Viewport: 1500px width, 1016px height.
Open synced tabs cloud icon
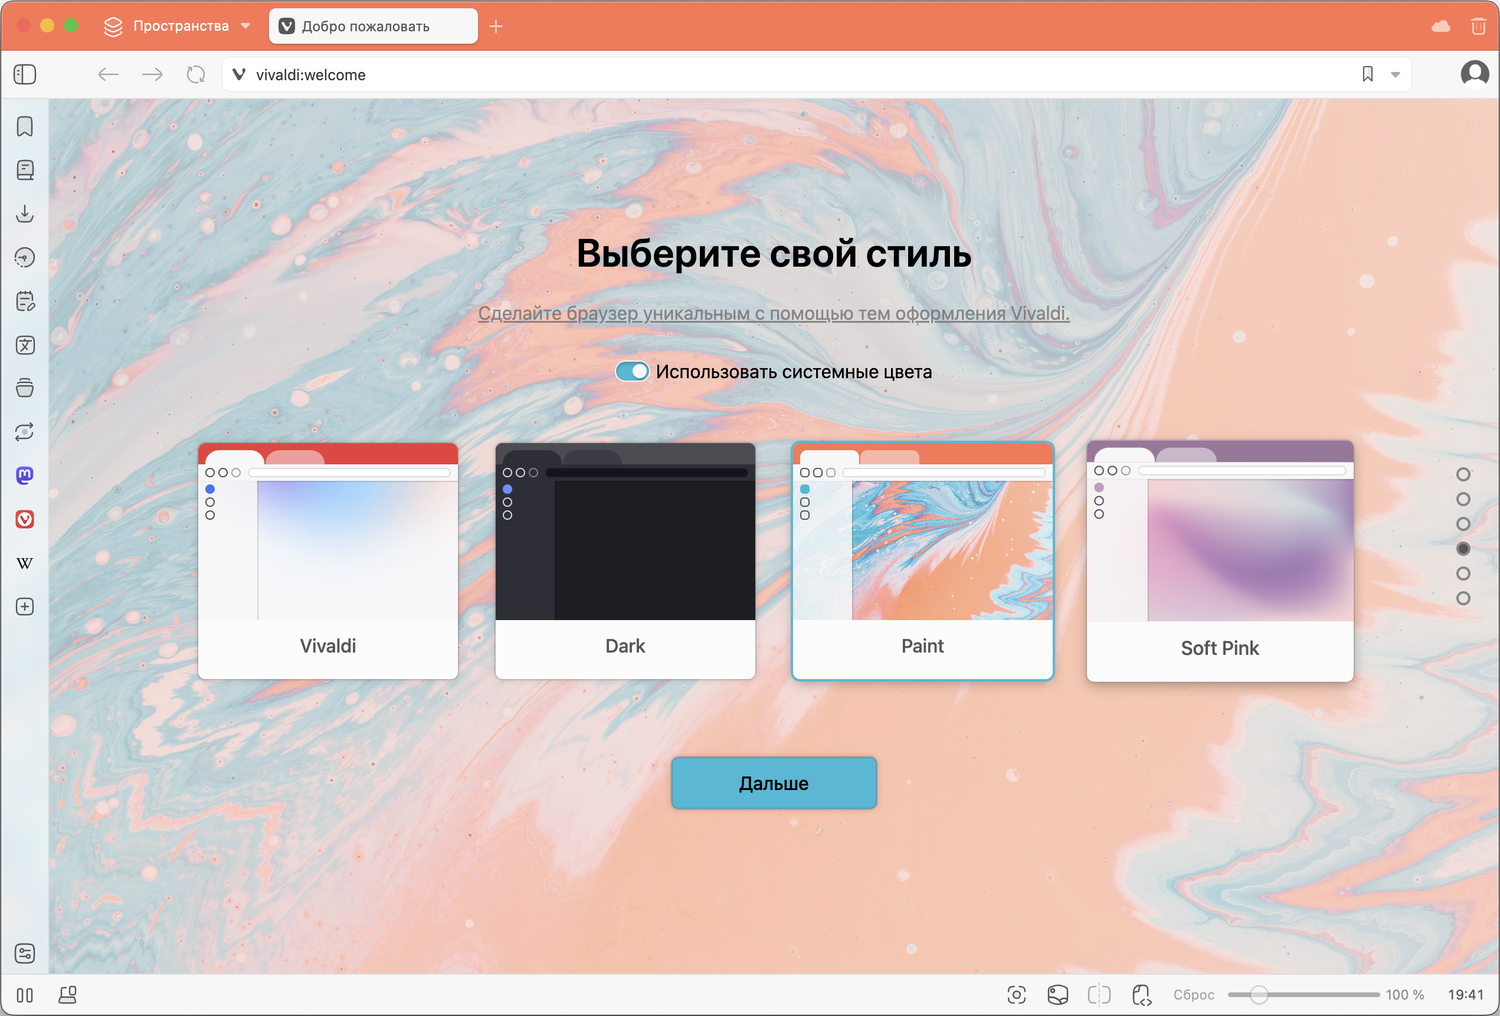point(1441,26)
